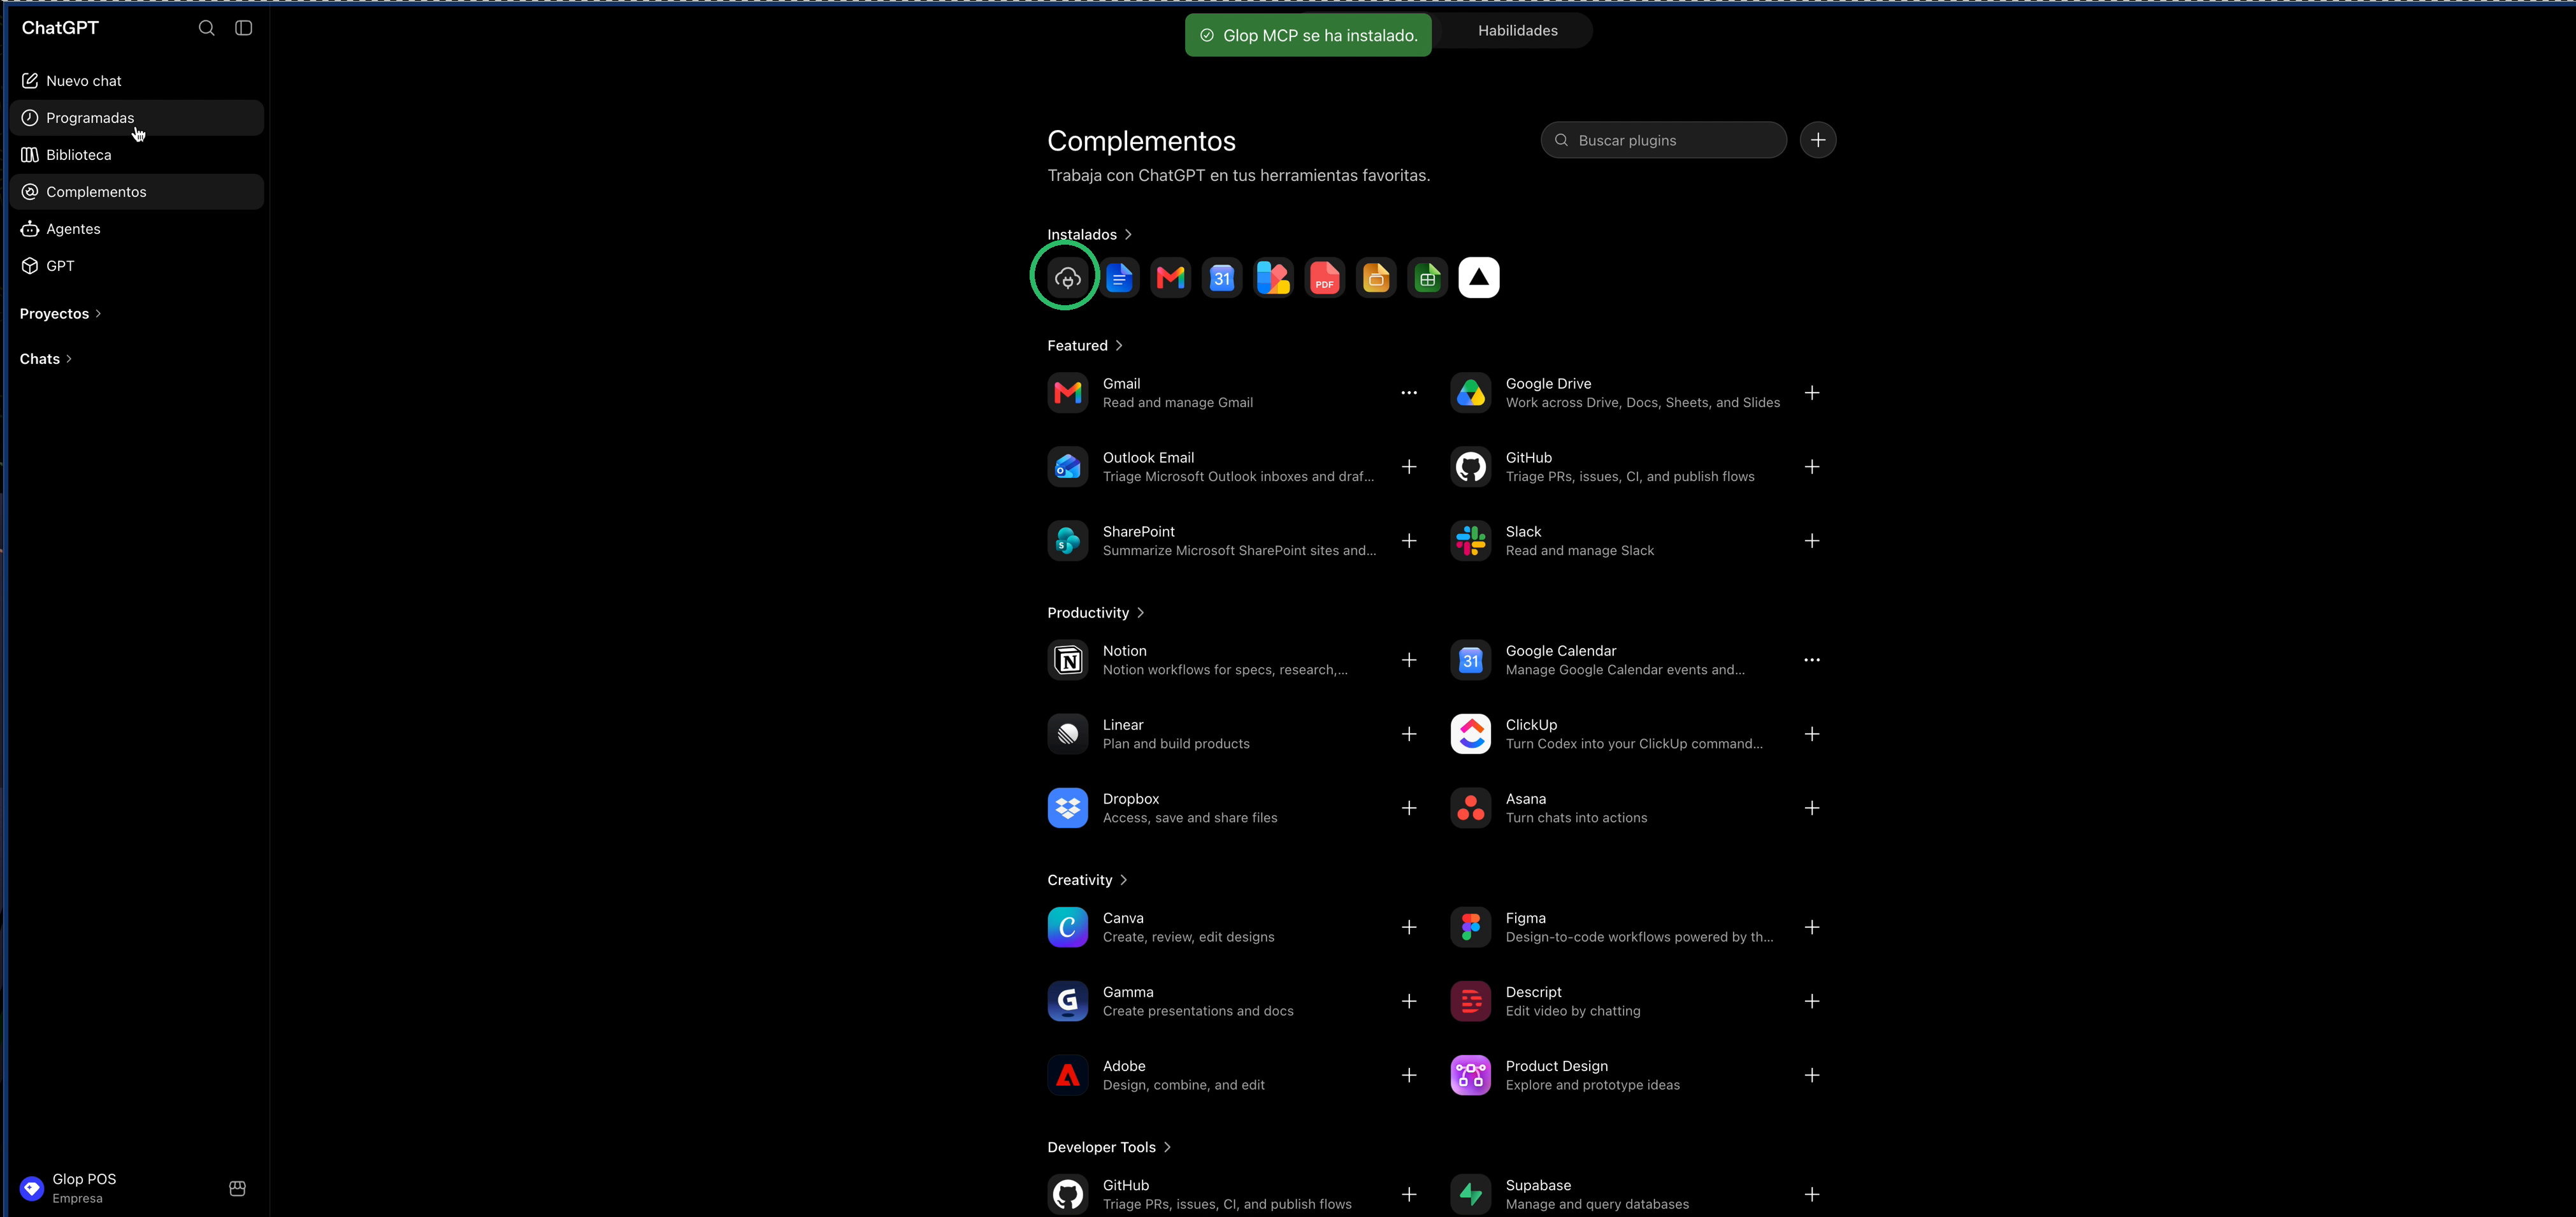
Task: Open the green spreadsheet icon under Instalados
Action: pos(1427,278)
